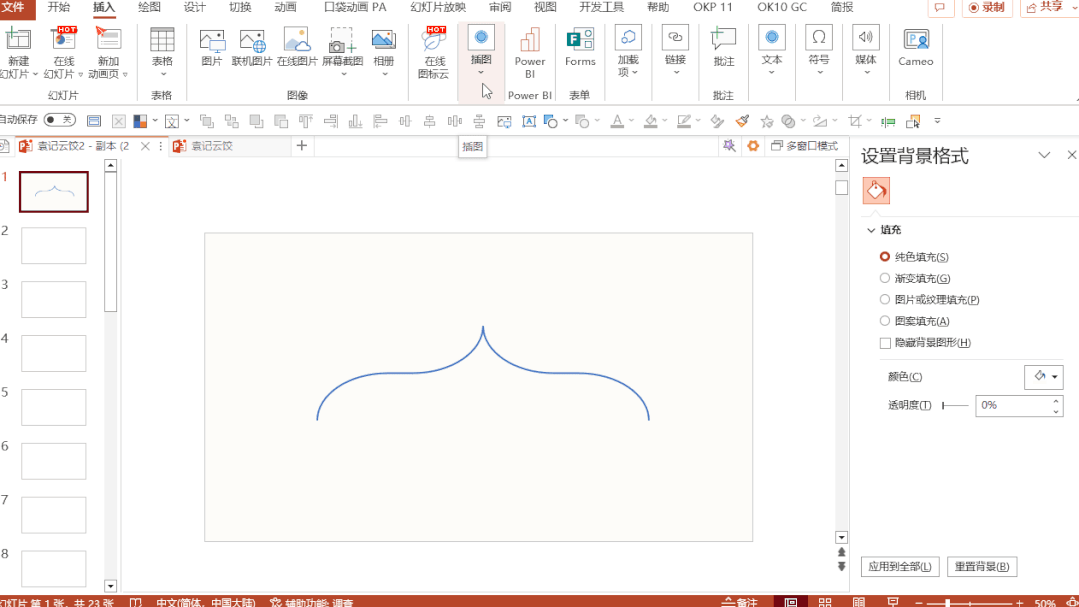Expand the 符号 dropdown arrow
1079x607 pixels.
820,72
